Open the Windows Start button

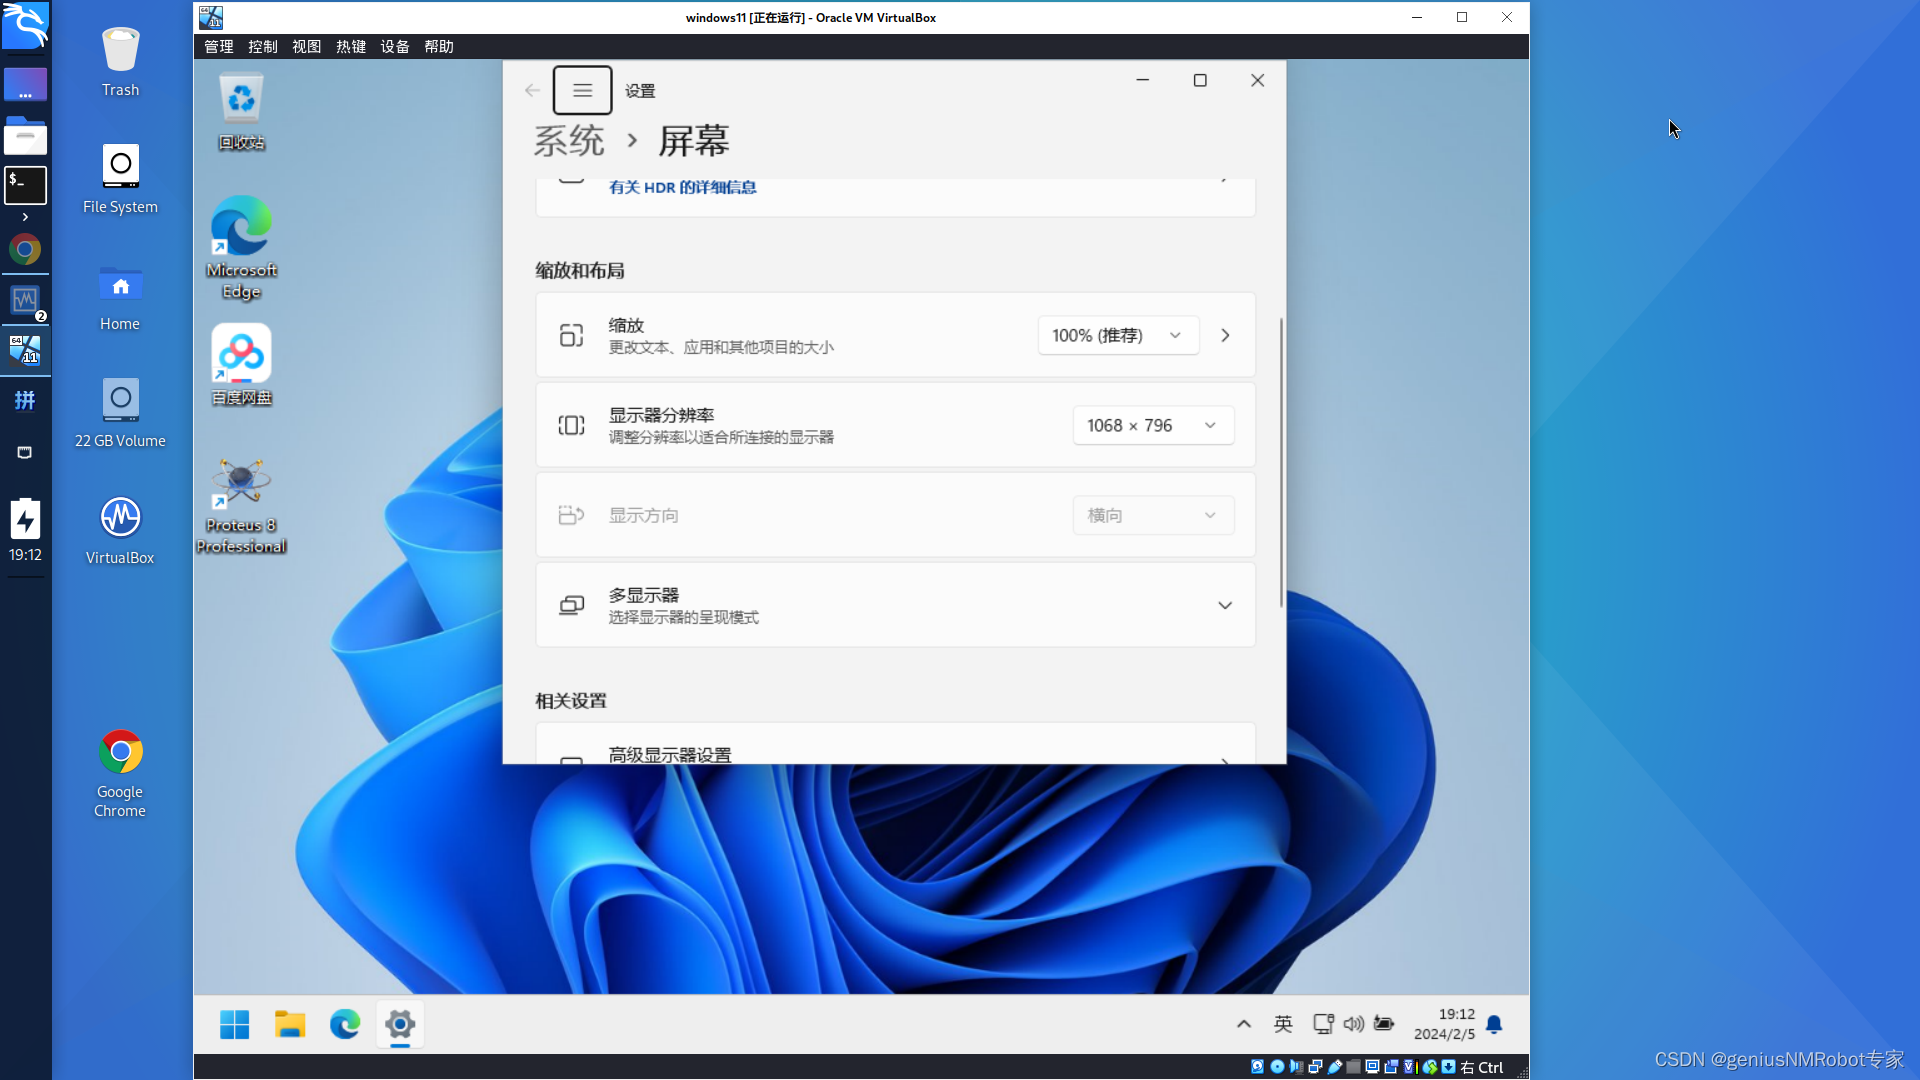tap(235, 1025)
